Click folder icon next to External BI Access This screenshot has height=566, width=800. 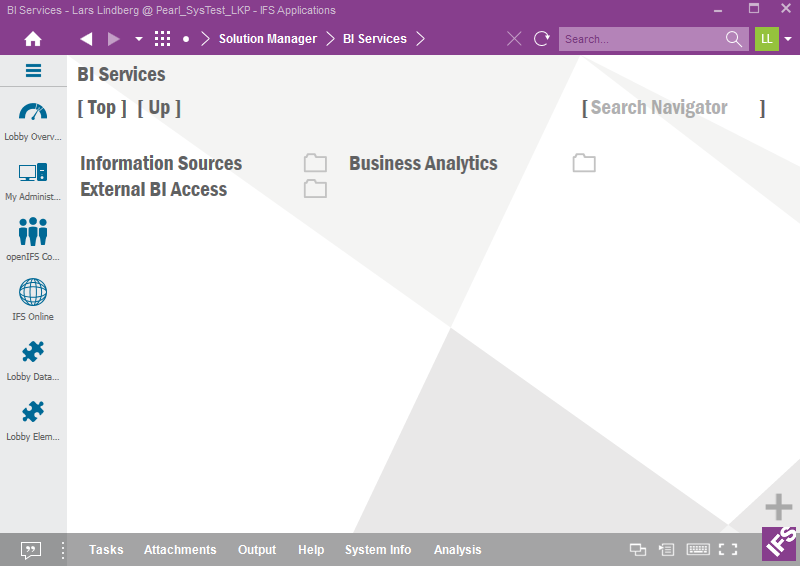[315, 189]
